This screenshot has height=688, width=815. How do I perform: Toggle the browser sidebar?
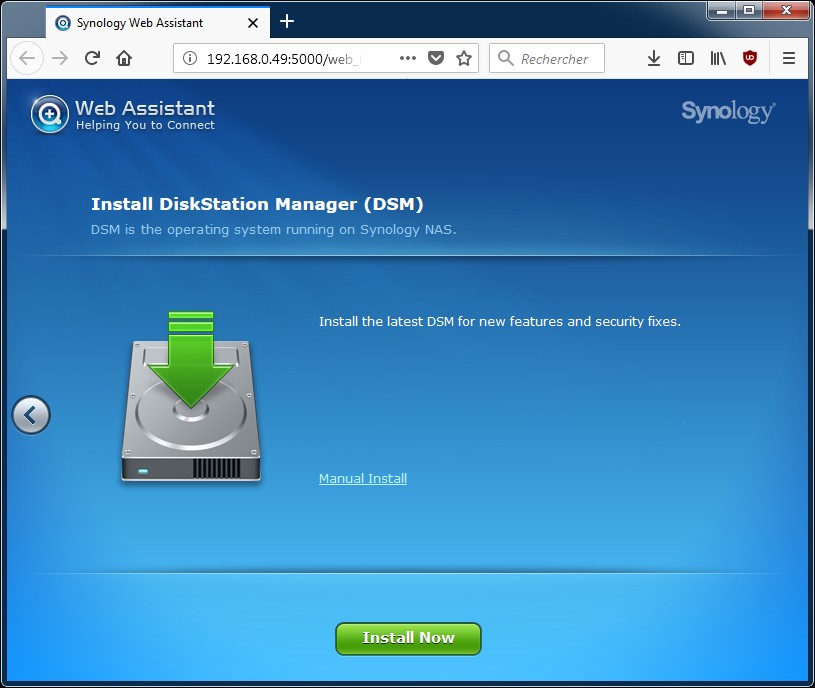click(x=686, y=59)
